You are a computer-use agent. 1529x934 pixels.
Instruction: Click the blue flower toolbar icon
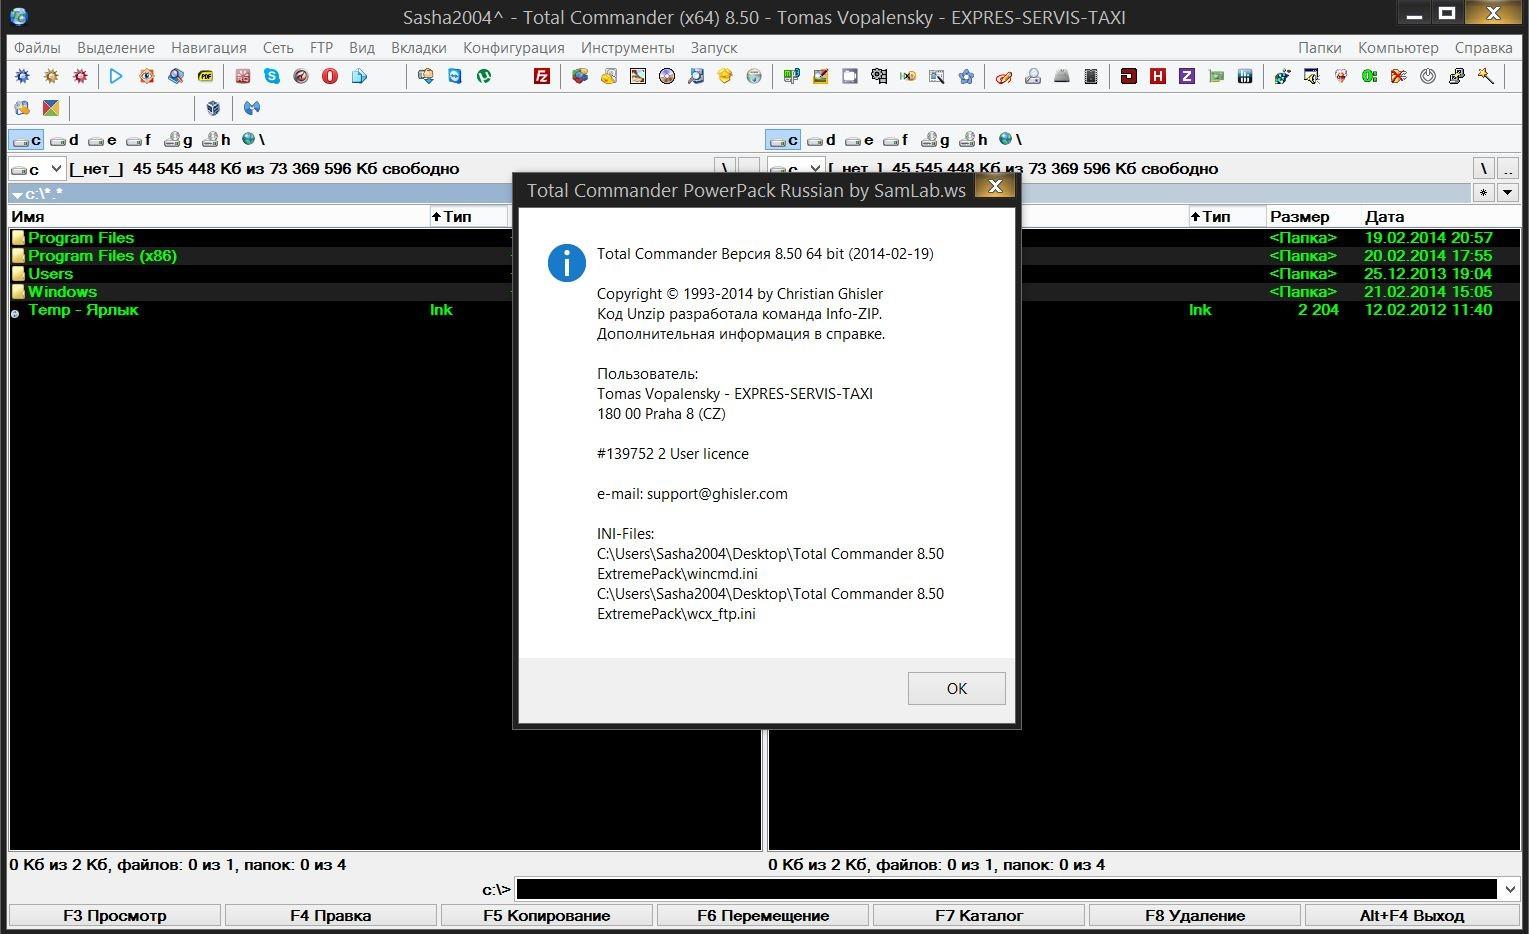[966, 76]
